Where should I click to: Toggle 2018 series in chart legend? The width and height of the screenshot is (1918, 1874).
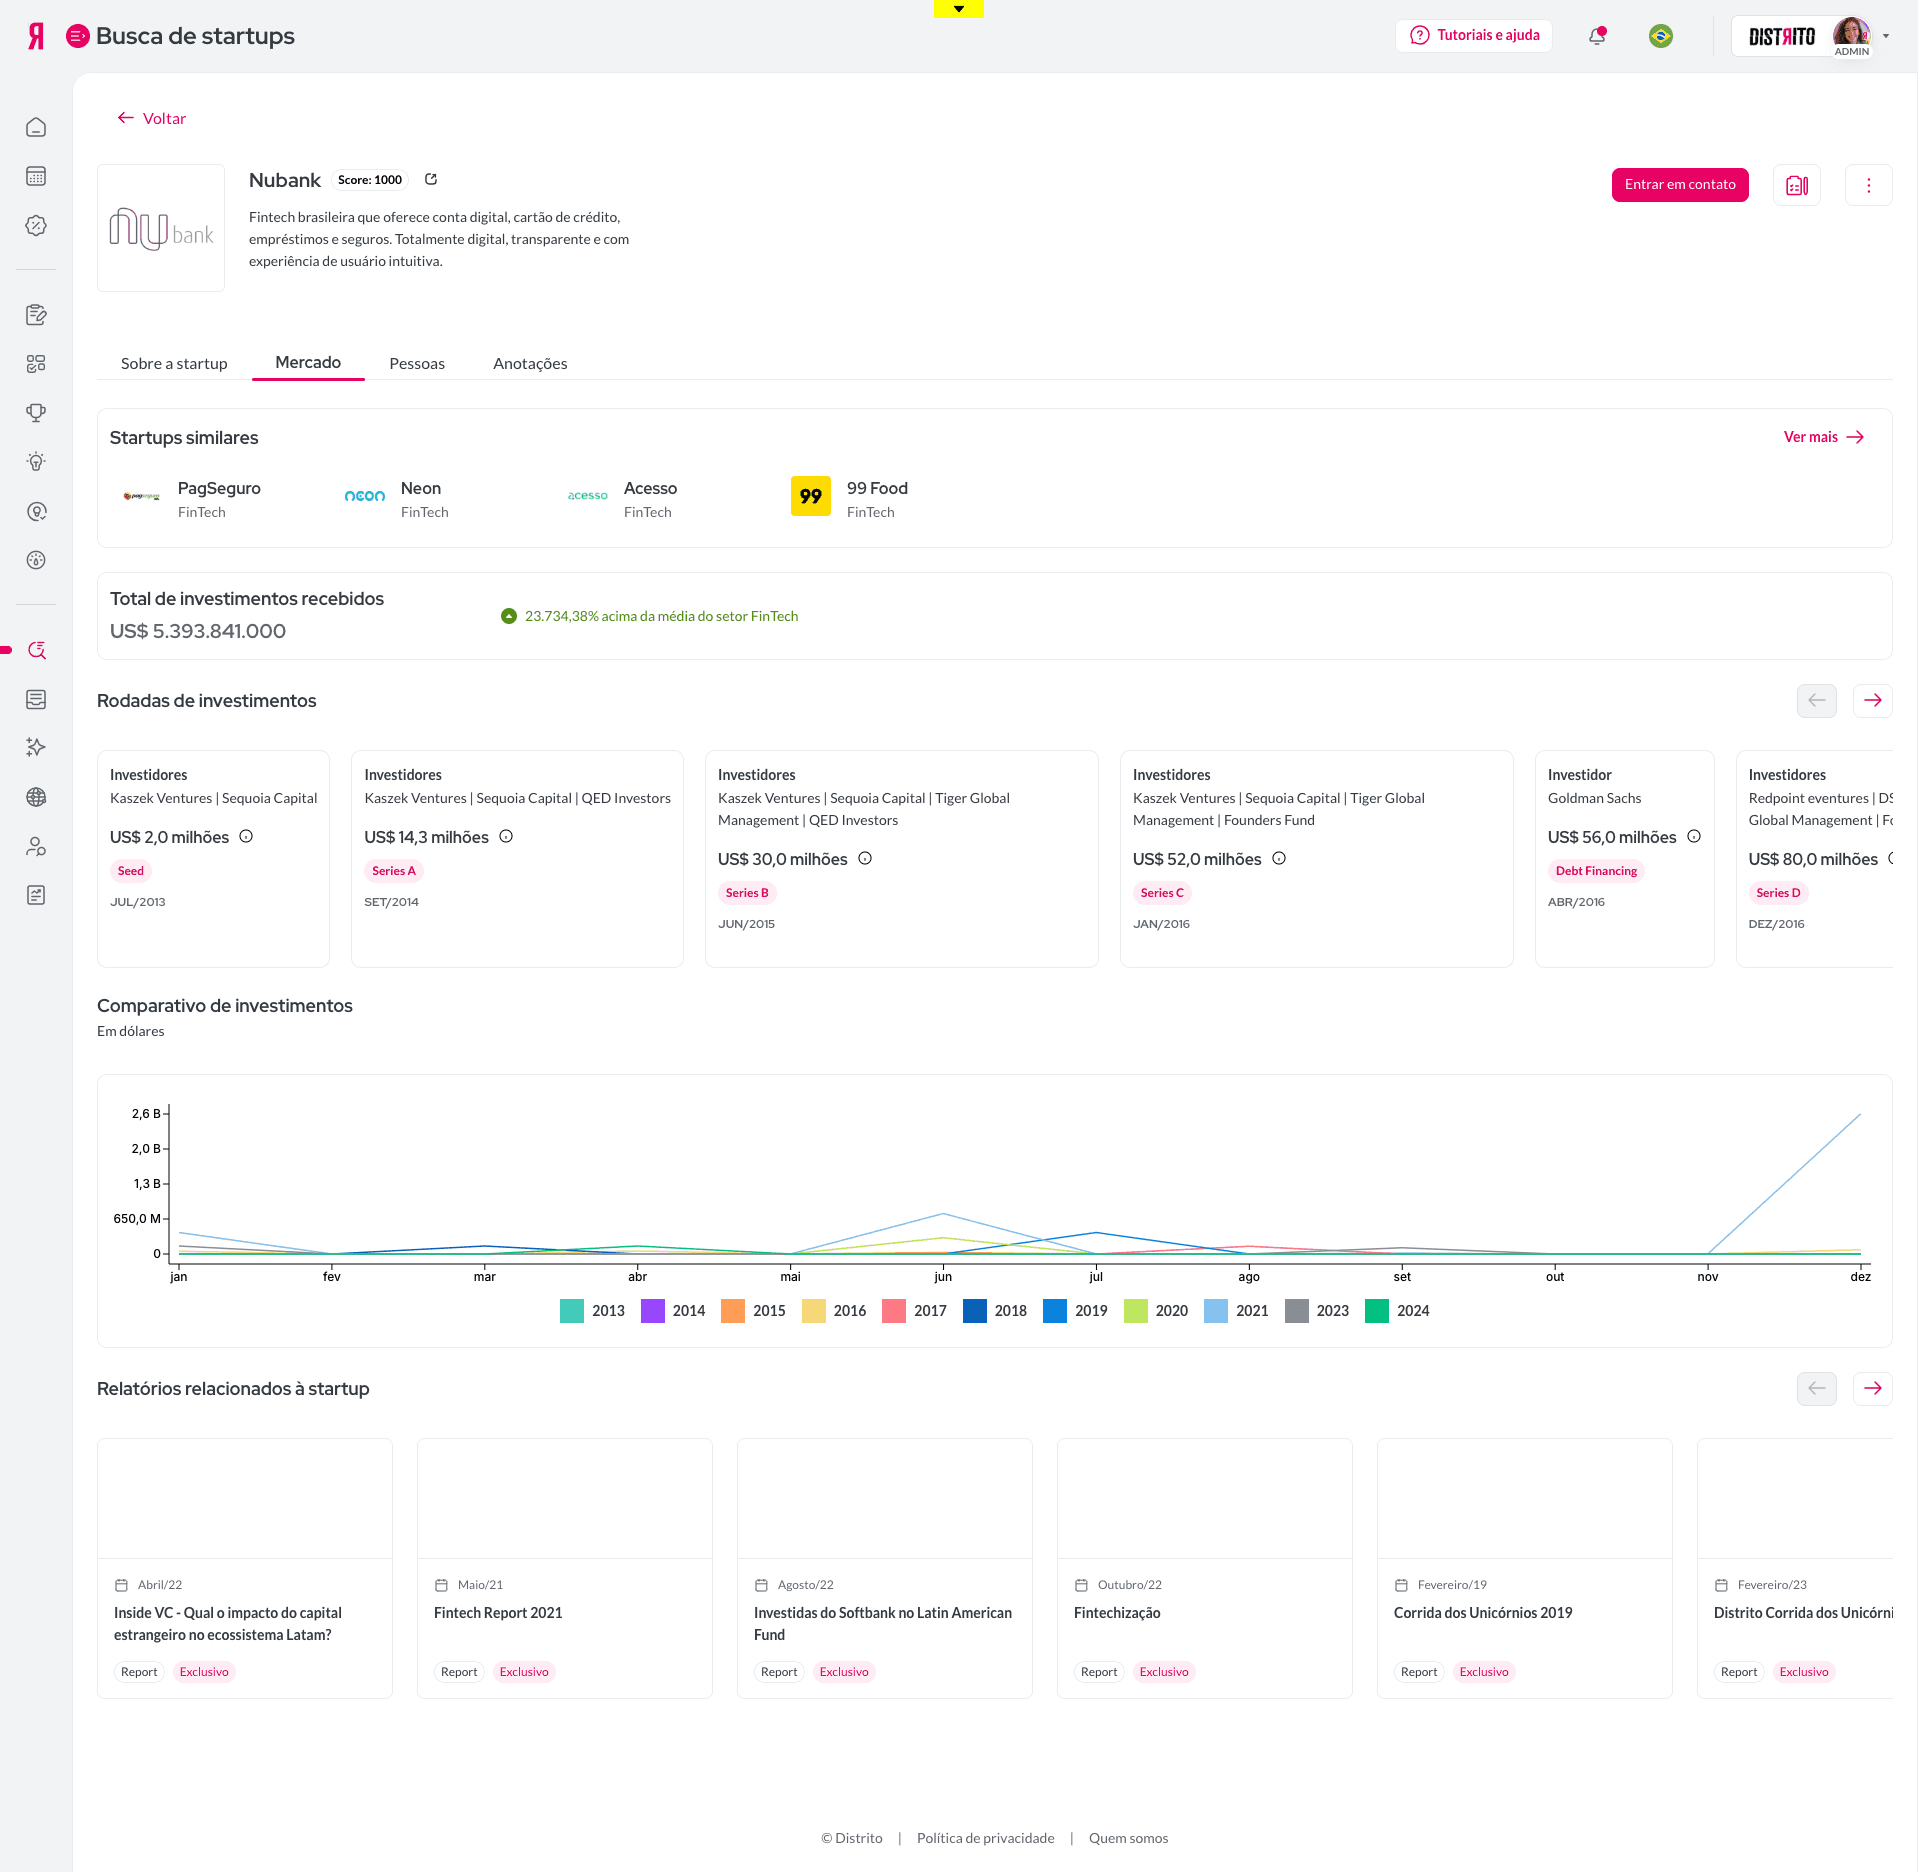(995, 1311)
